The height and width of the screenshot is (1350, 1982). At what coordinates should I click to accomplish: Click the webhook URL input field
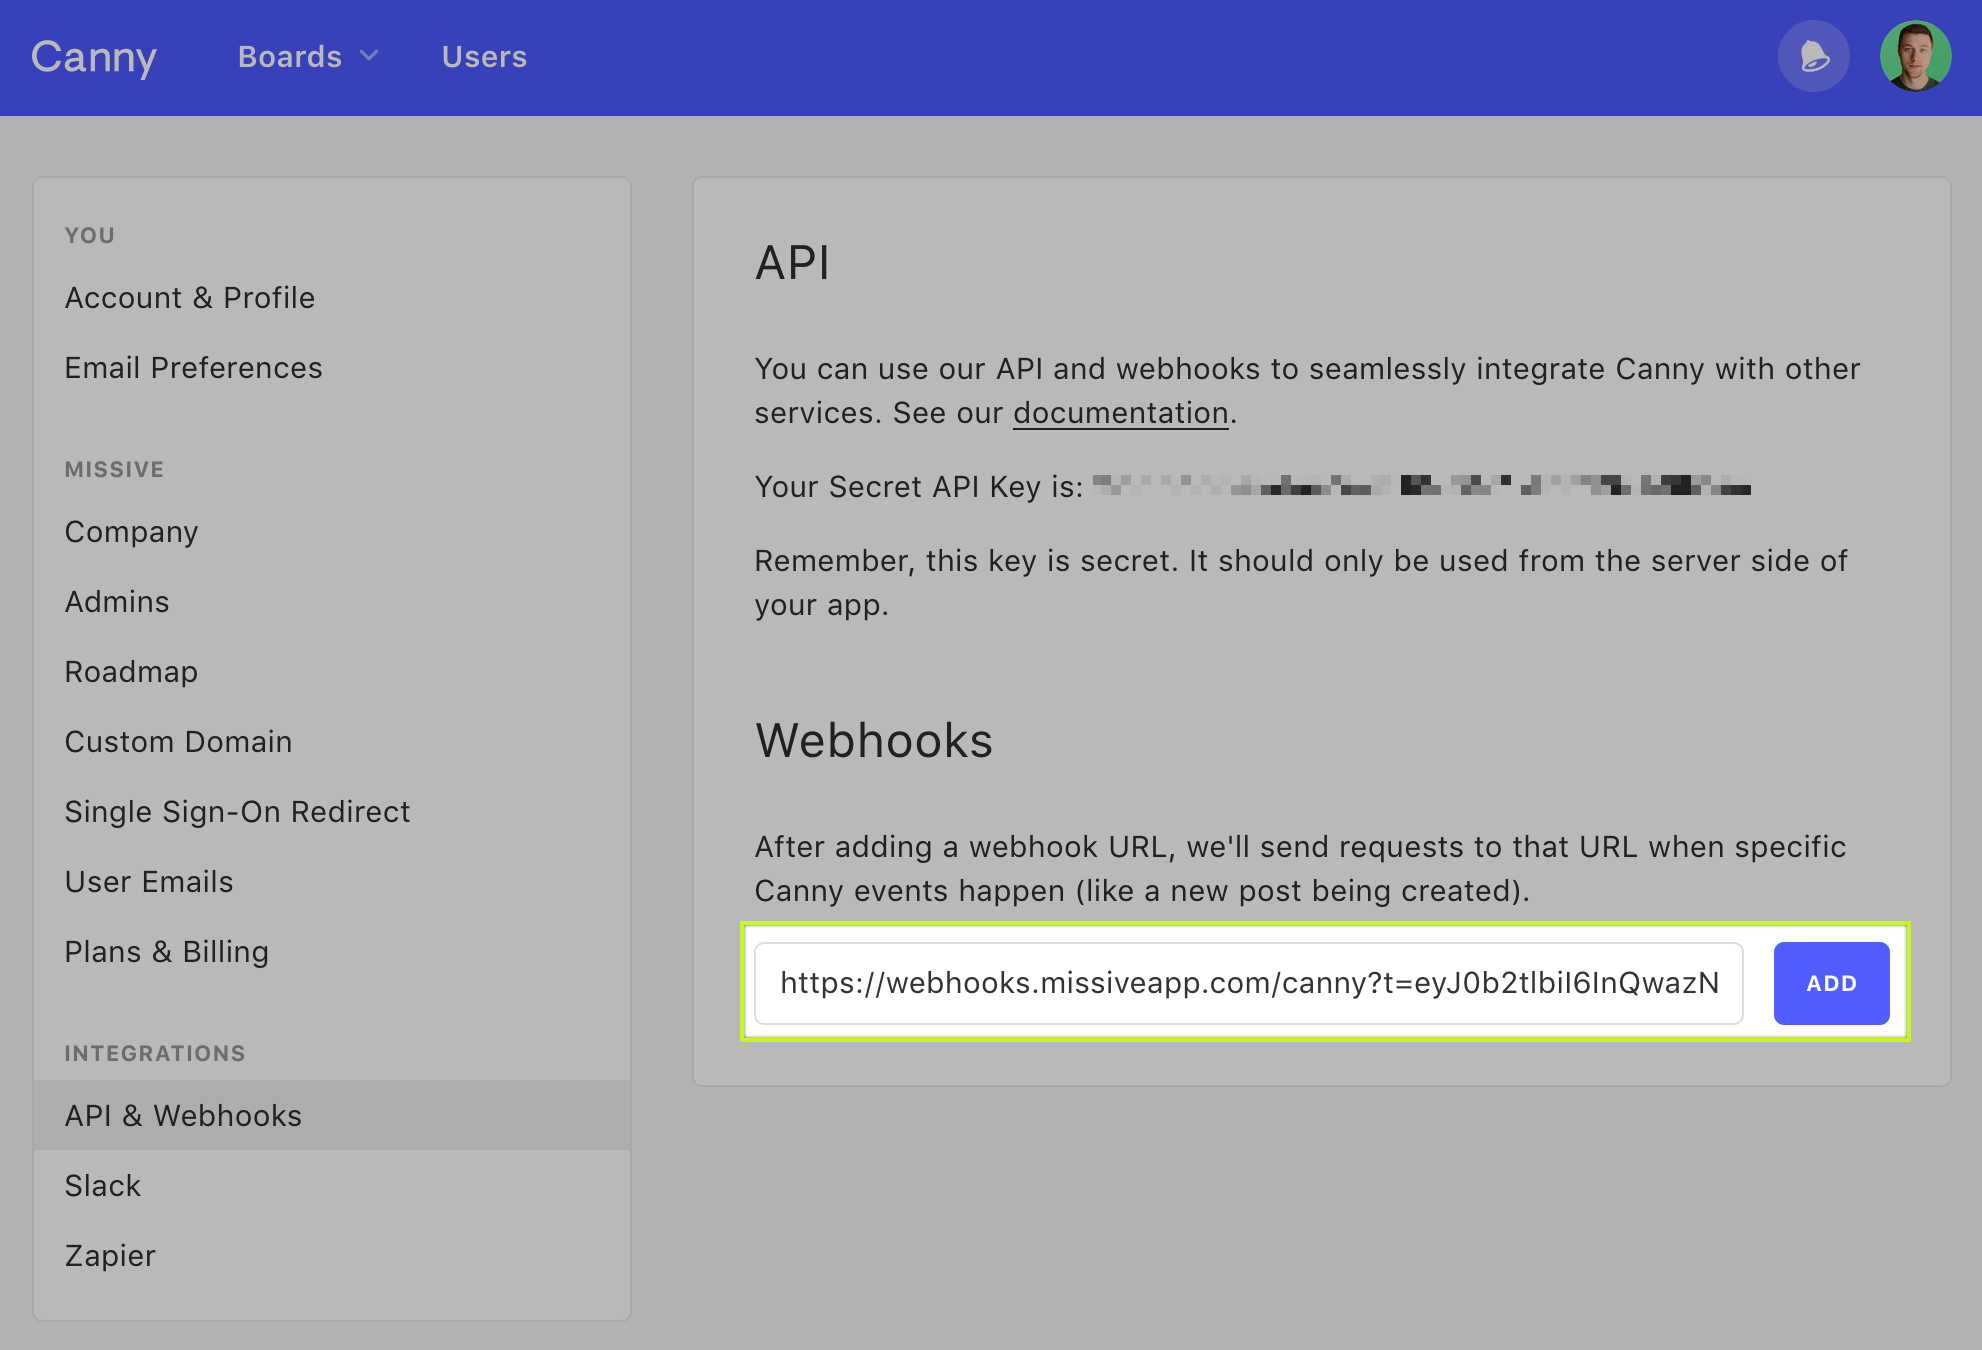[1248, 983]
